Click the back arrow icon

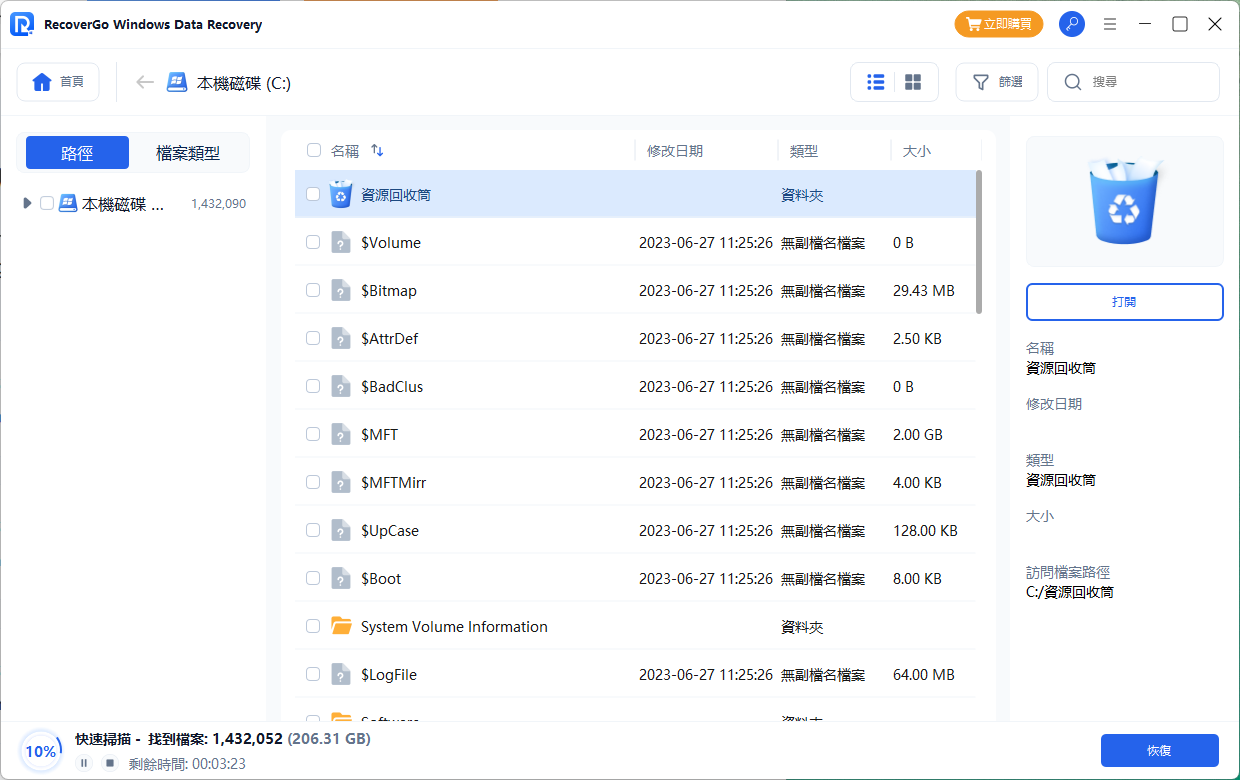click(145, 82)
